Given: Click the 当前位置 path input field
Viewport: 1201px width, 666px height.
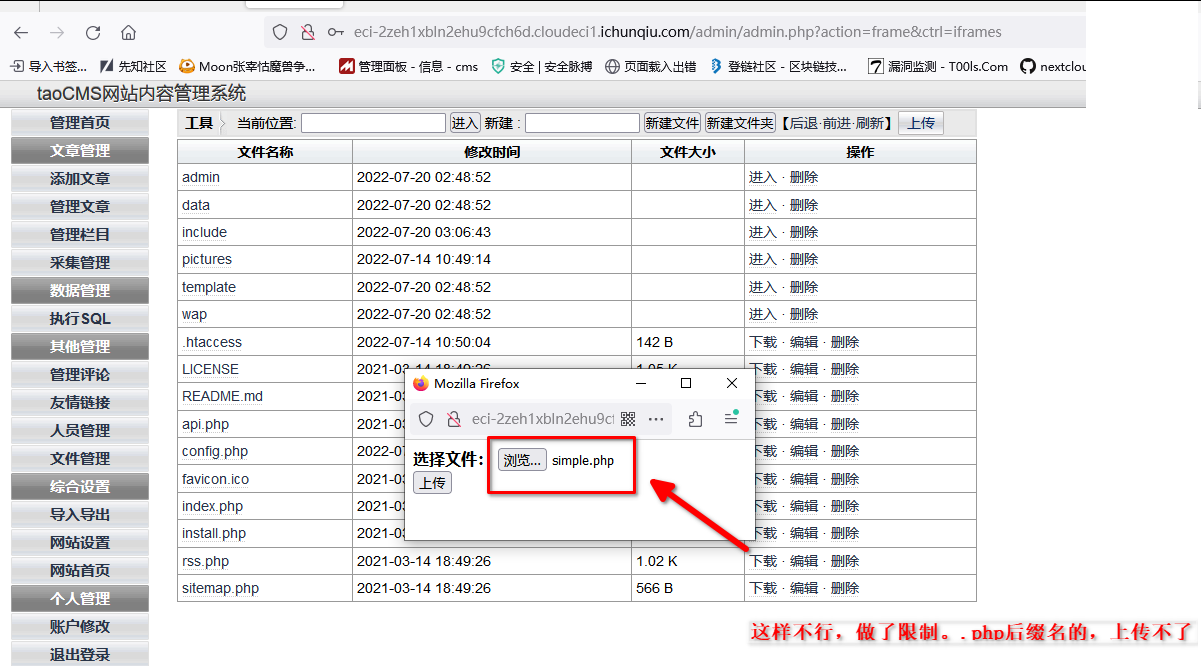Looking at the screenshot, I should 373,123.
